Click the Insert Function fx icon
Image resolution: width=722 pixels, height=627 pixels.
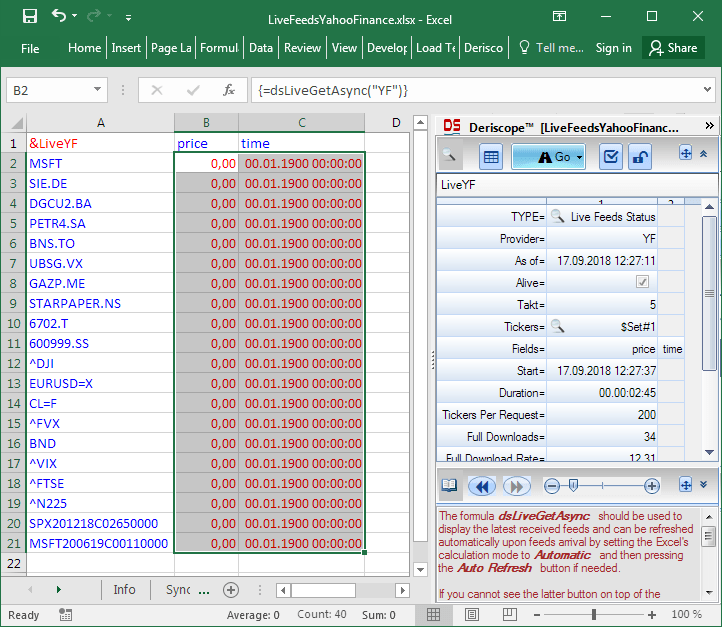click(229, 90)
